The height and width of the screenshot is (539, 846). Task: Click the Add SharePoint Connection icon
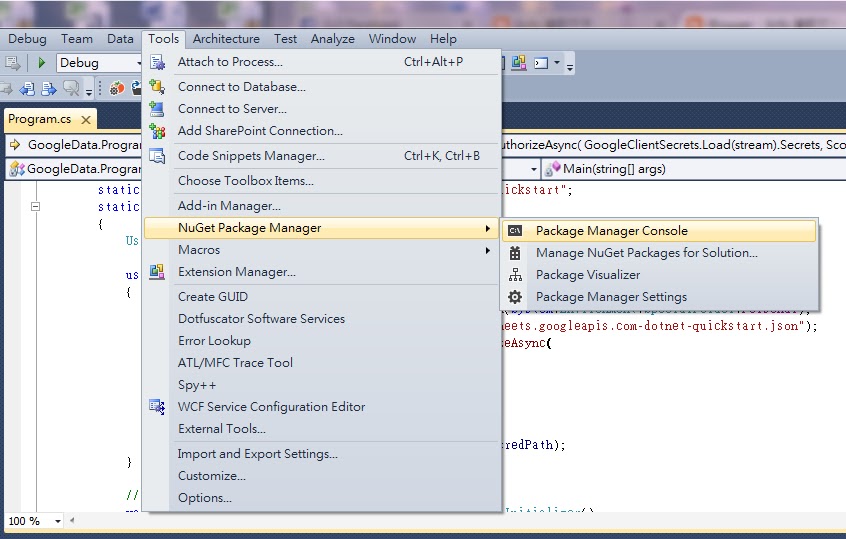coord(157,131)
